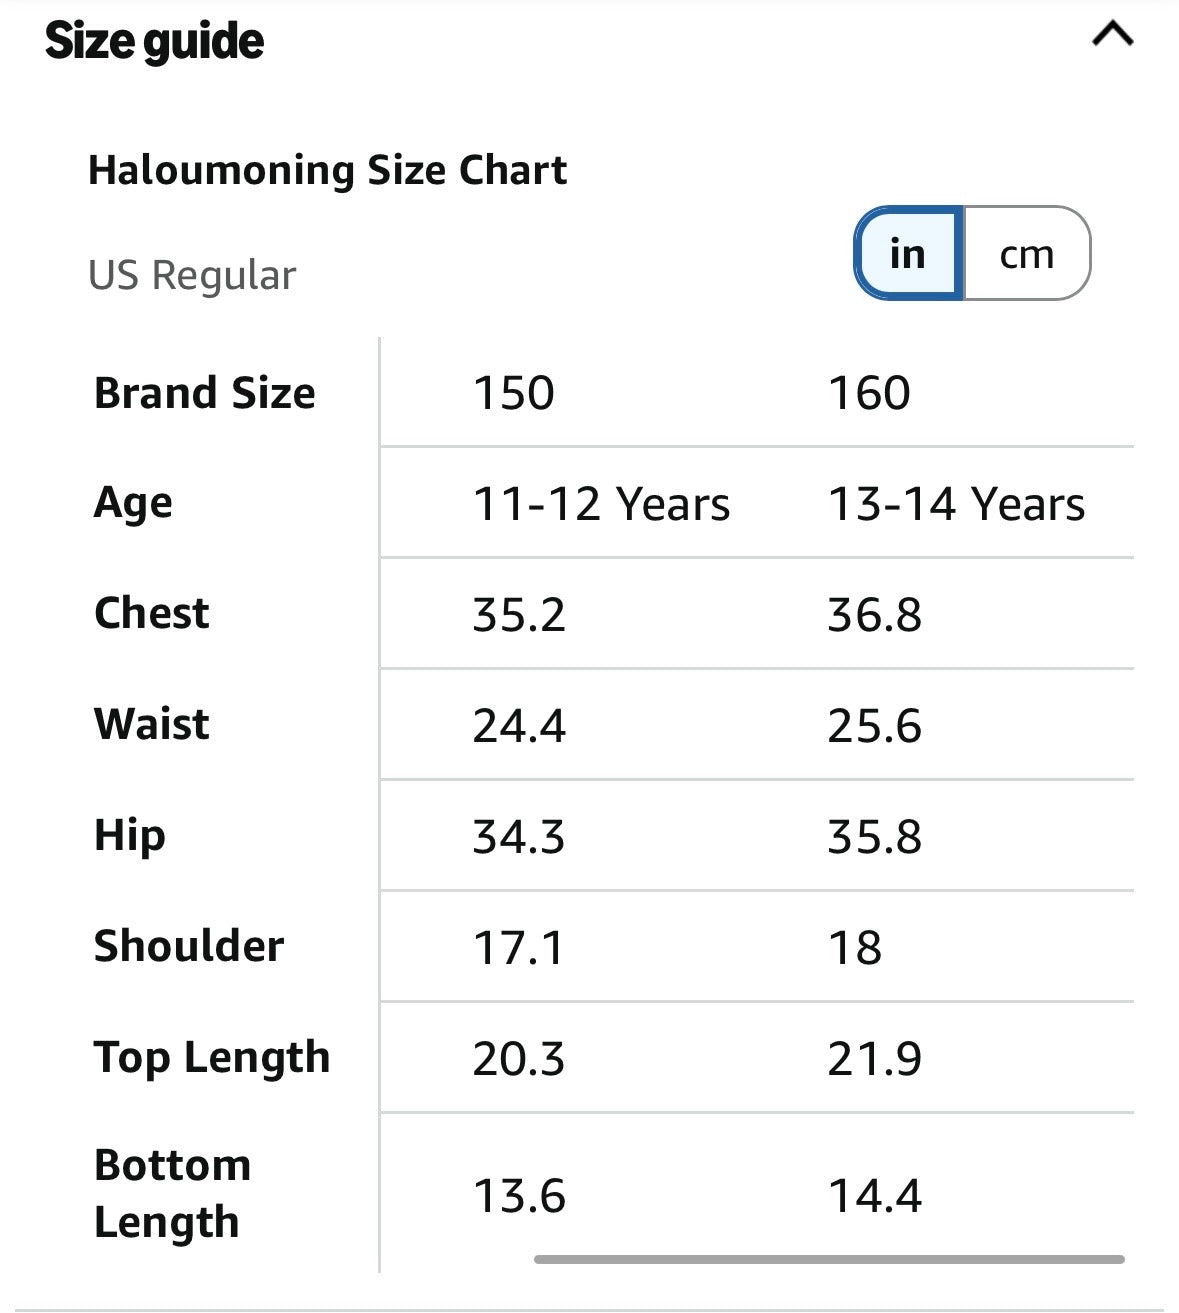The width and height of the screenshot is (1179, 1313).
Task: Switch units to cm
Action: click(1027, 253)
